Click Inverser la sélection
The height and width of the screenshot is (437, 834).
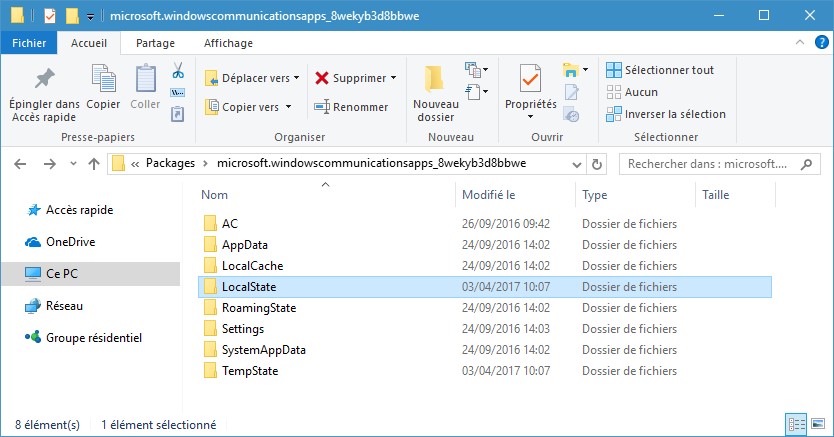coord(665,114)
